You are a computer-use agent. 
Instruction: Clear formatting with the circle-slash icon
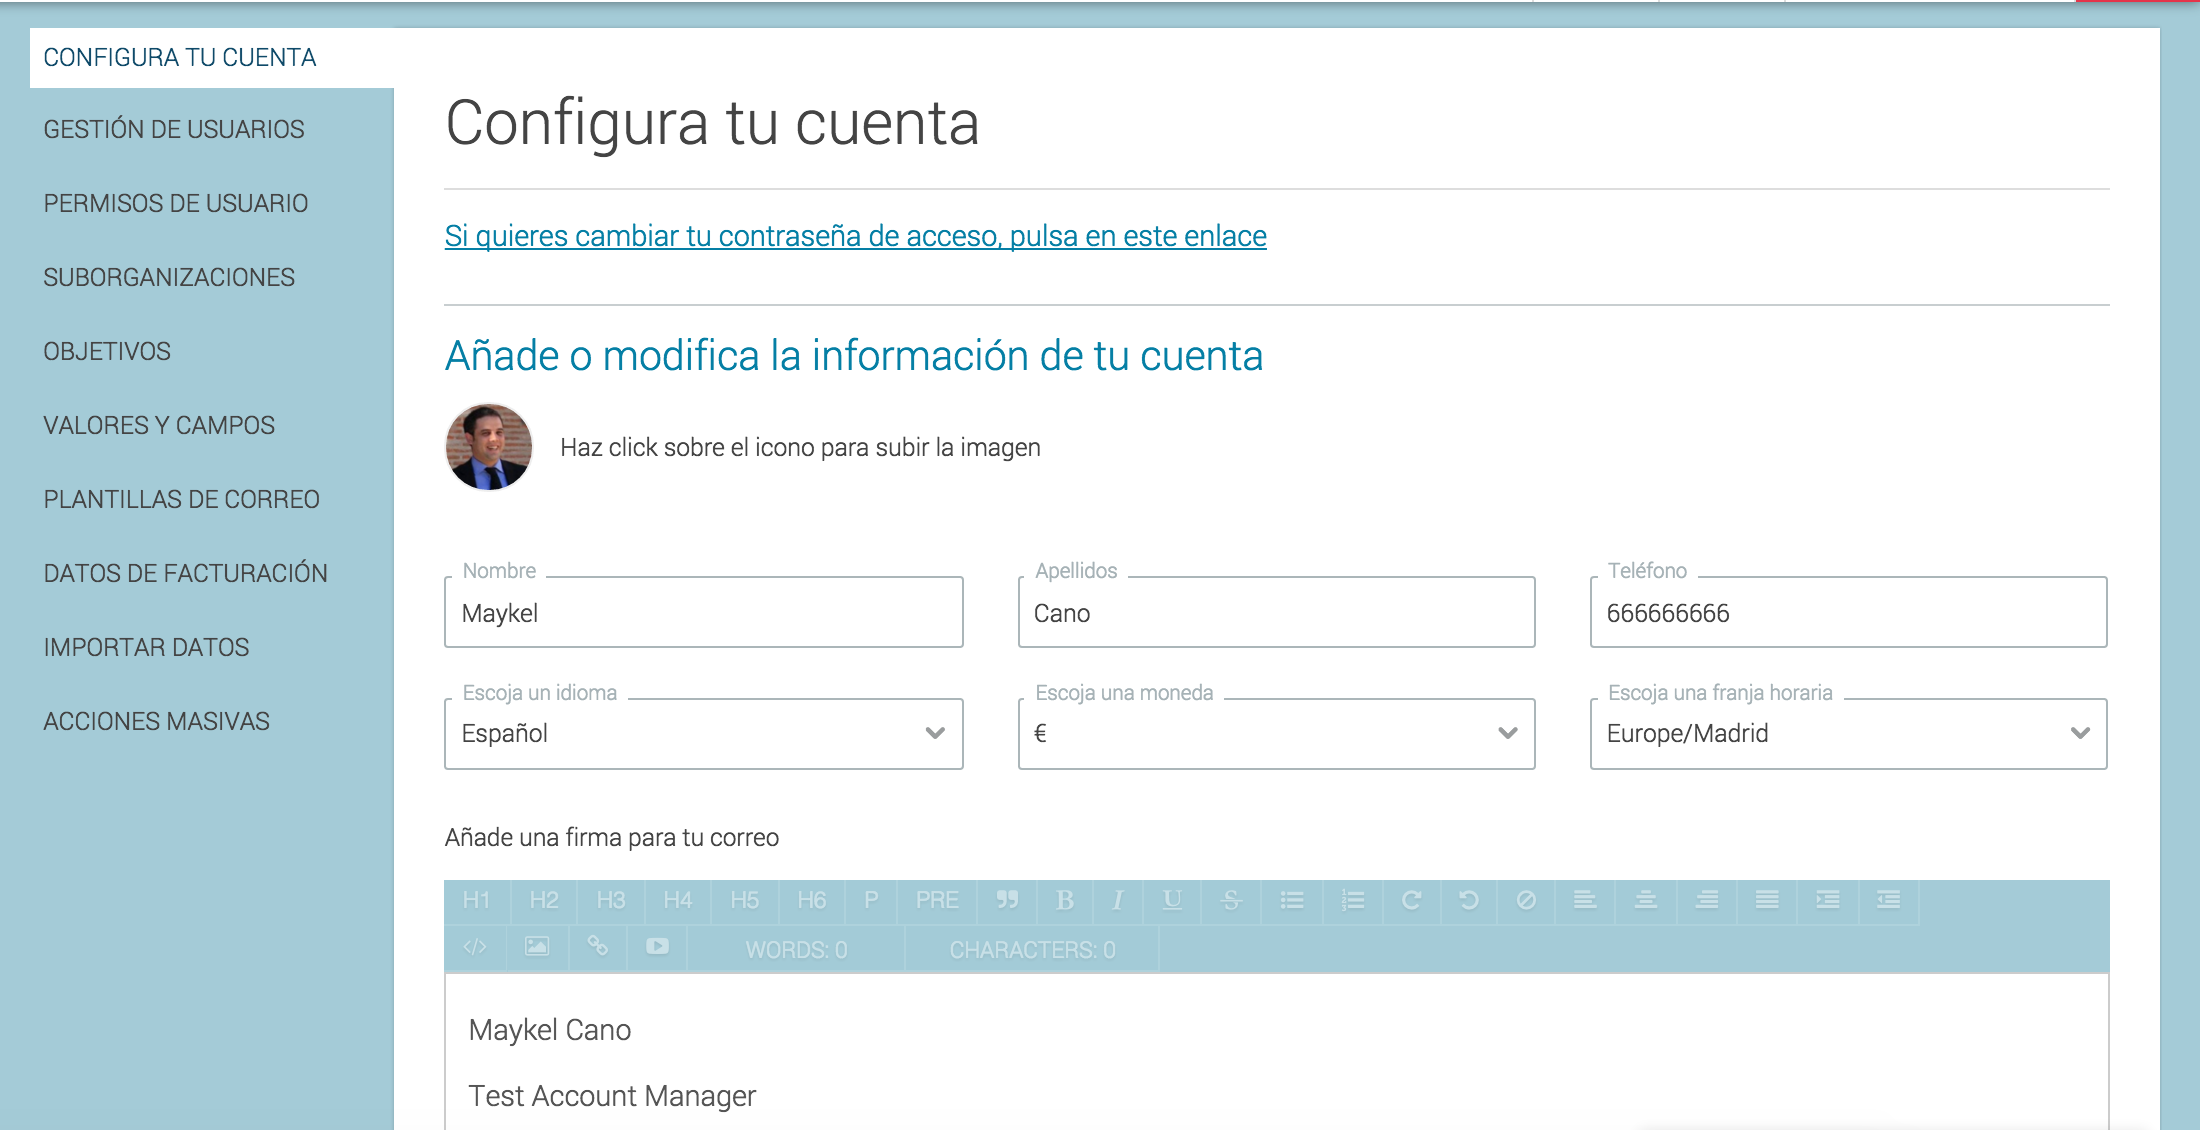(1526, 901)
